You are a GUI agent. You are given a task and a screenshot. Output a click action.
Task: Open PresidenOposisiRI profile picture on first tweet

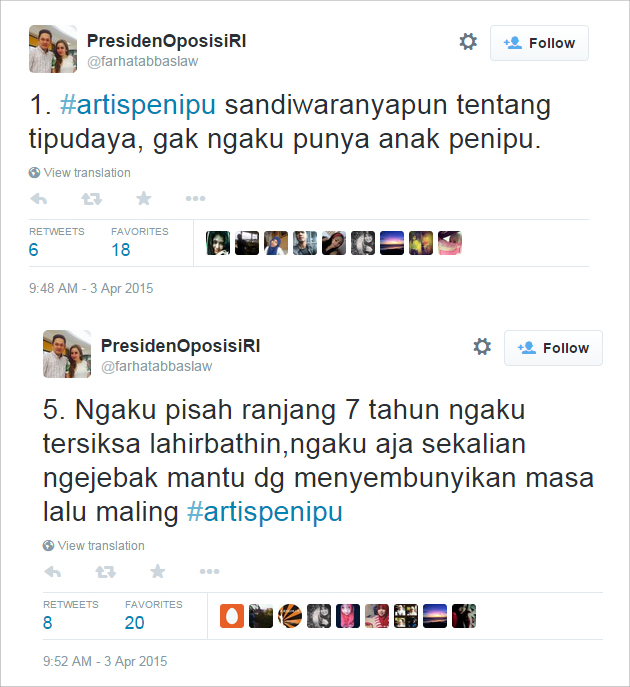tap(53, 49)
